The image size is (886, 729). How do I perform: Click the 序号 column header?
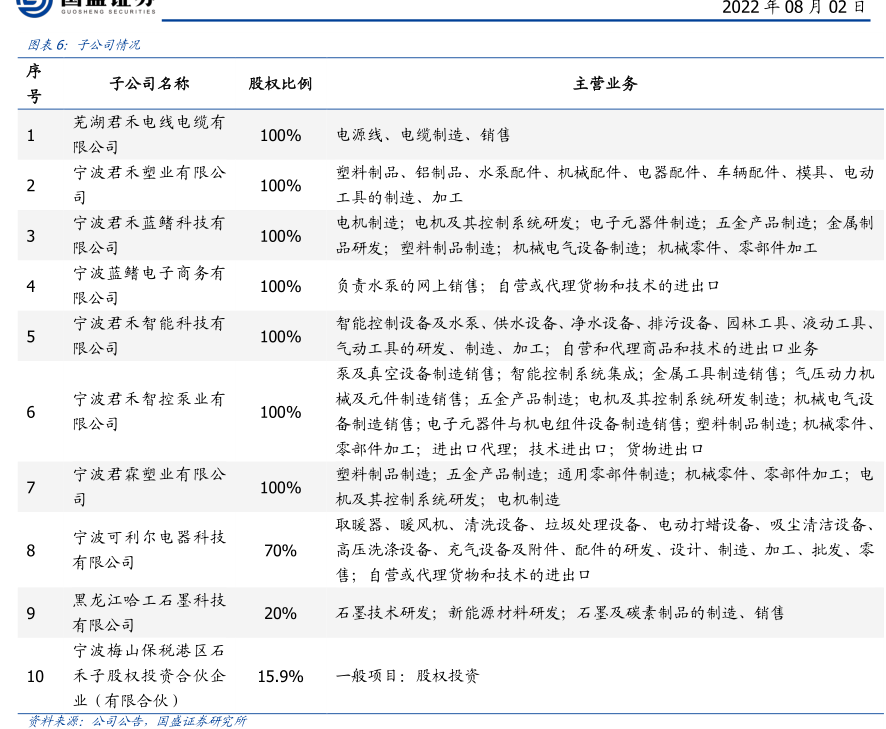coord(34,84)
